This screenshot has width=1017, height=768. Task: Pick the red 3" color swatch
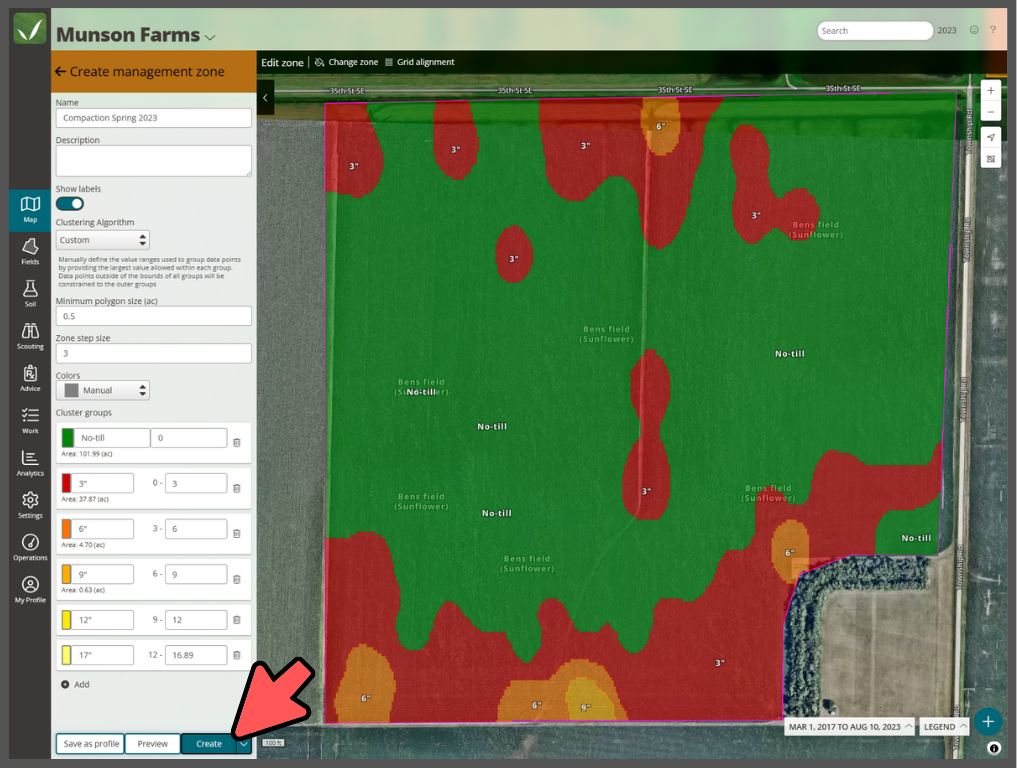pyautogui.click(x=66, y=483)
